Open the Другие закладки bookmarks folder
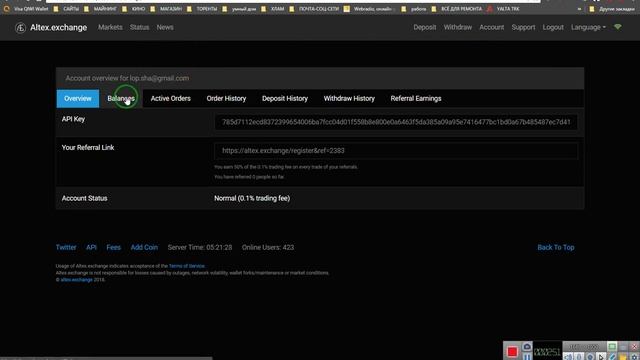The width and height of the screenshot is (640, 360). pyautogui.click(x=612, y=9)
